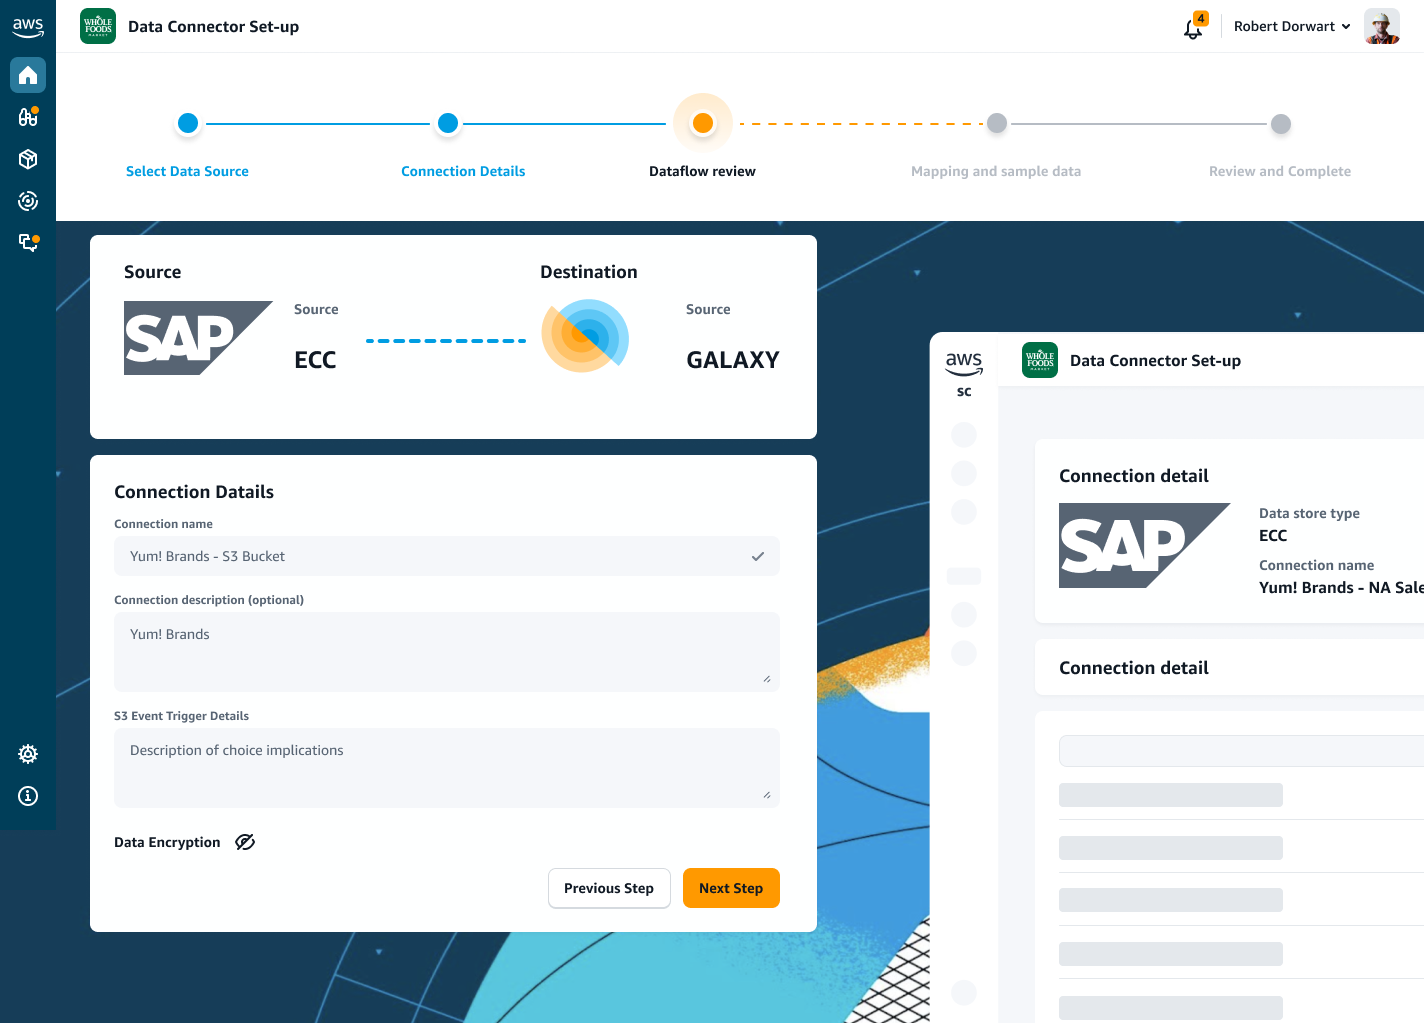The image size is (1424, 1023).
Task: Click the Next Step button
Action: (x=731, y=888)
